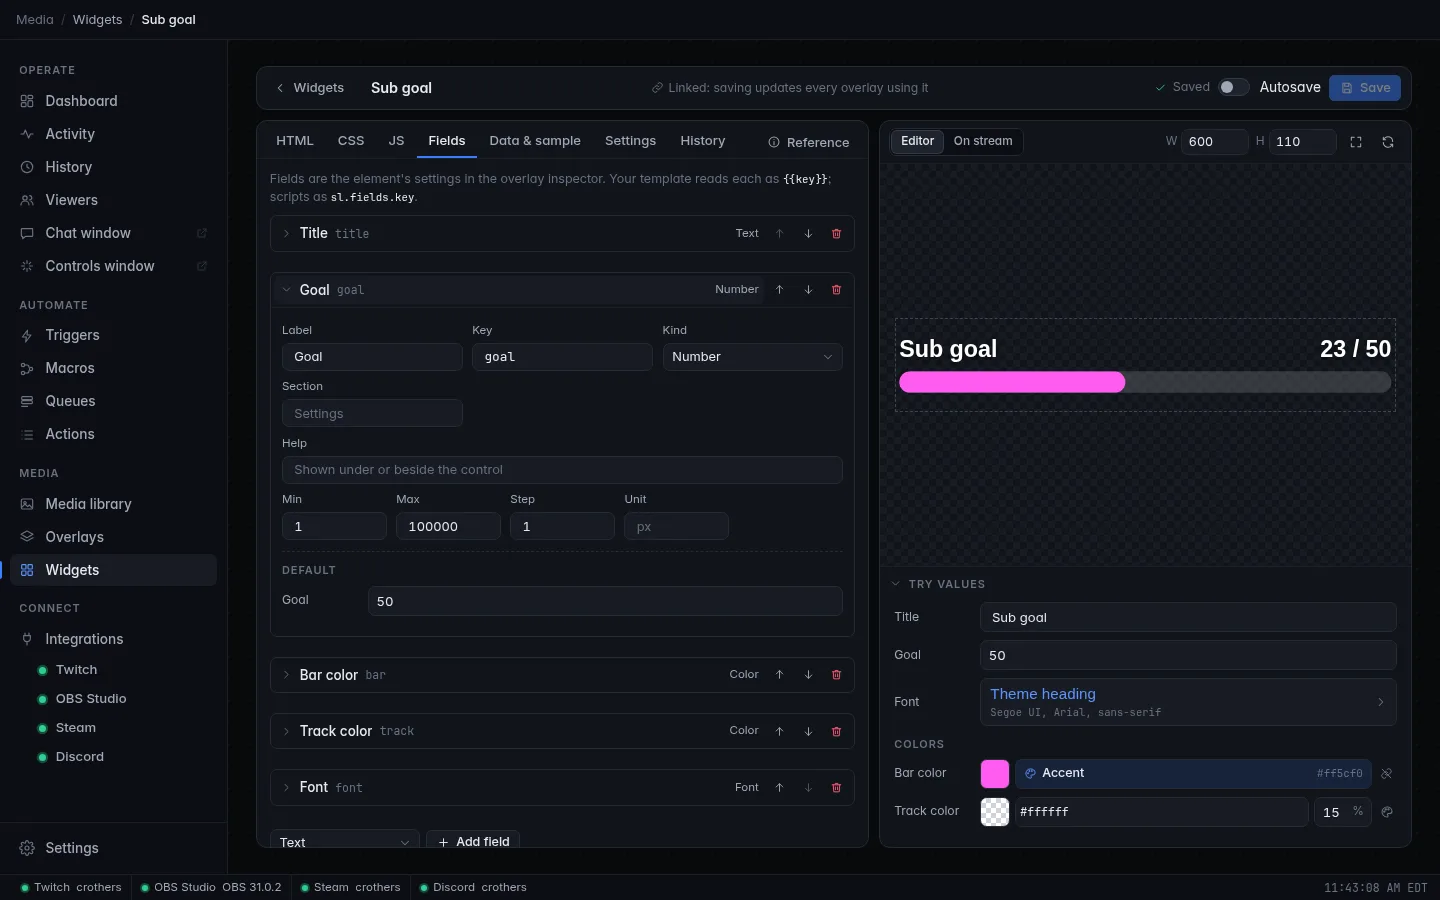Delete the Bar color field
1440x900 pixels.
click(x=837, y=675)
